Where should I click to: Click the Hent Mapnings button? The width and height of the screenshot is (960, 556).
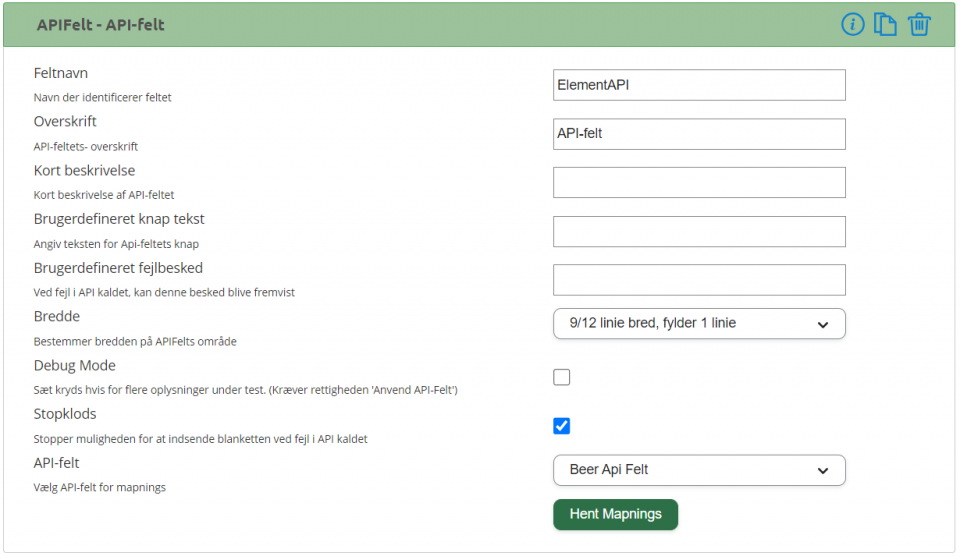pyautogui.click(x=615, y=514)
